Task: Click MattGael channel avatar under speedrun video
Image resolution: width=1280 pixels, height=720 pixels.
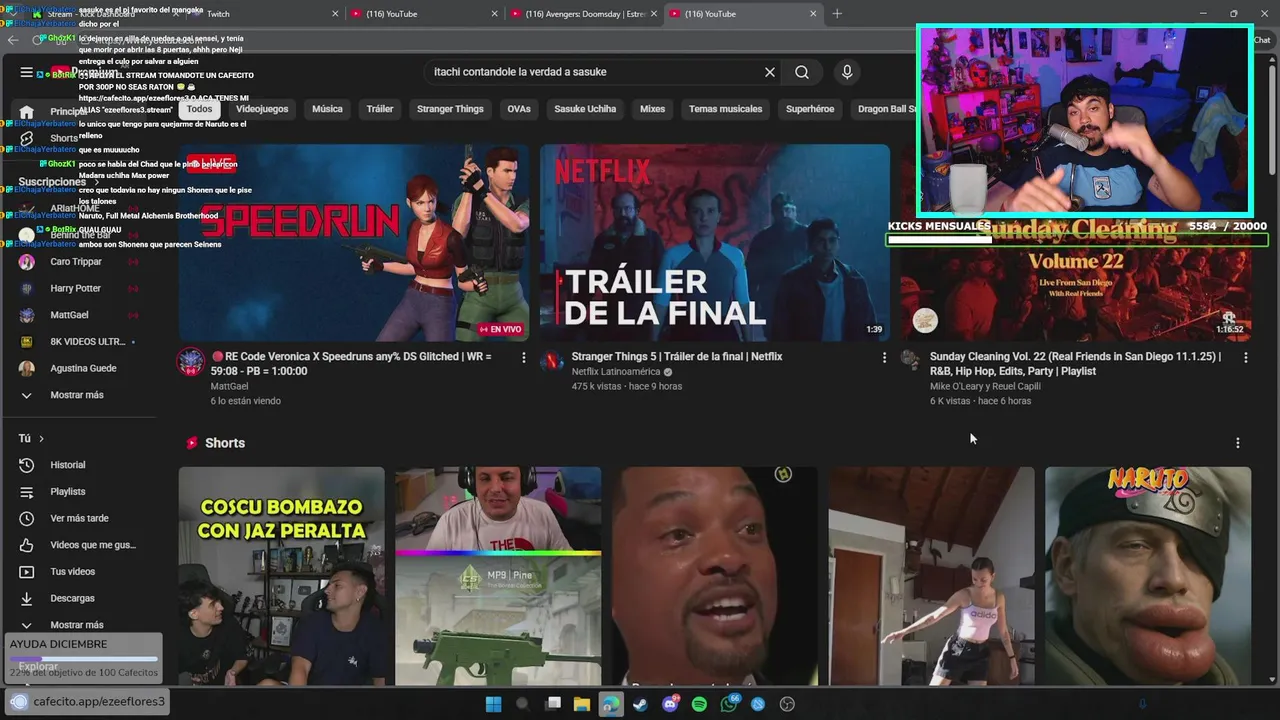Action: click(191, 361)
